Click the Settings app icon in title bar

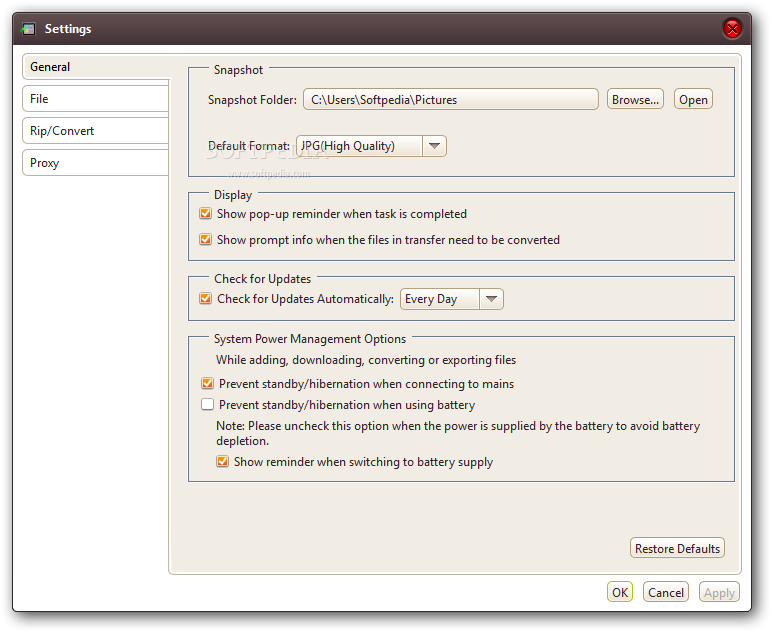[28, 29]
